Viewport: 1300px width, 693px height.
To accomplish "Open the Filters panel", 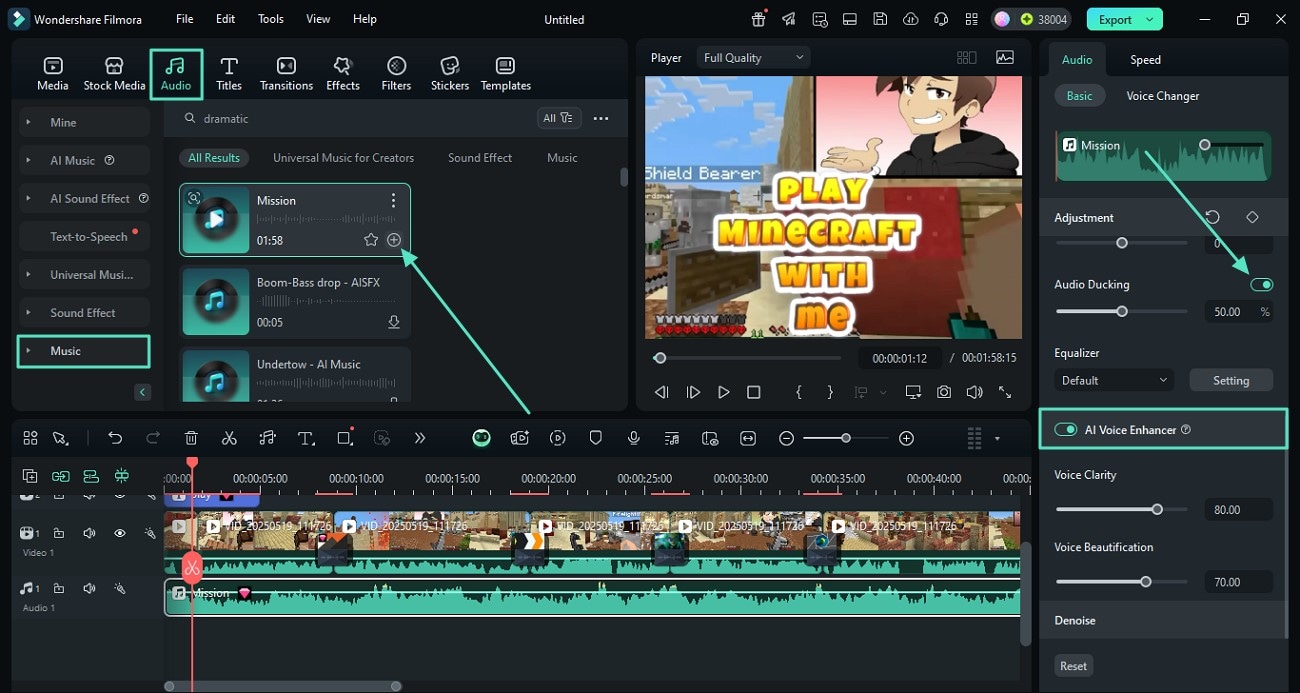I will (x=396, y=74).
